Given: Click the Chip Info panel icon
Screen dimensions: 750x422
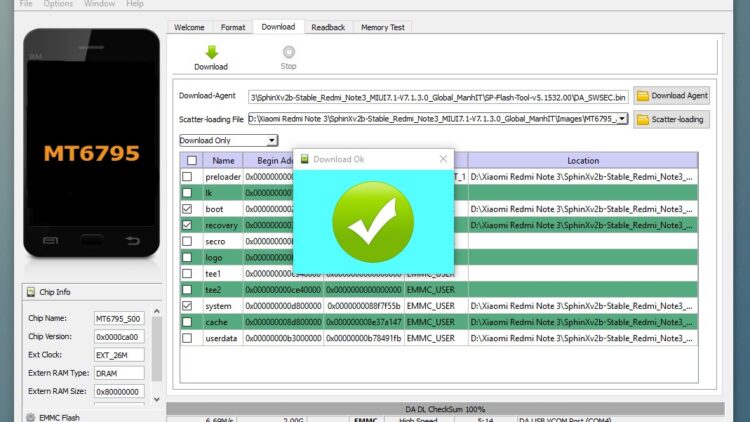Looking at the screenshot, I should click(29, 292).
